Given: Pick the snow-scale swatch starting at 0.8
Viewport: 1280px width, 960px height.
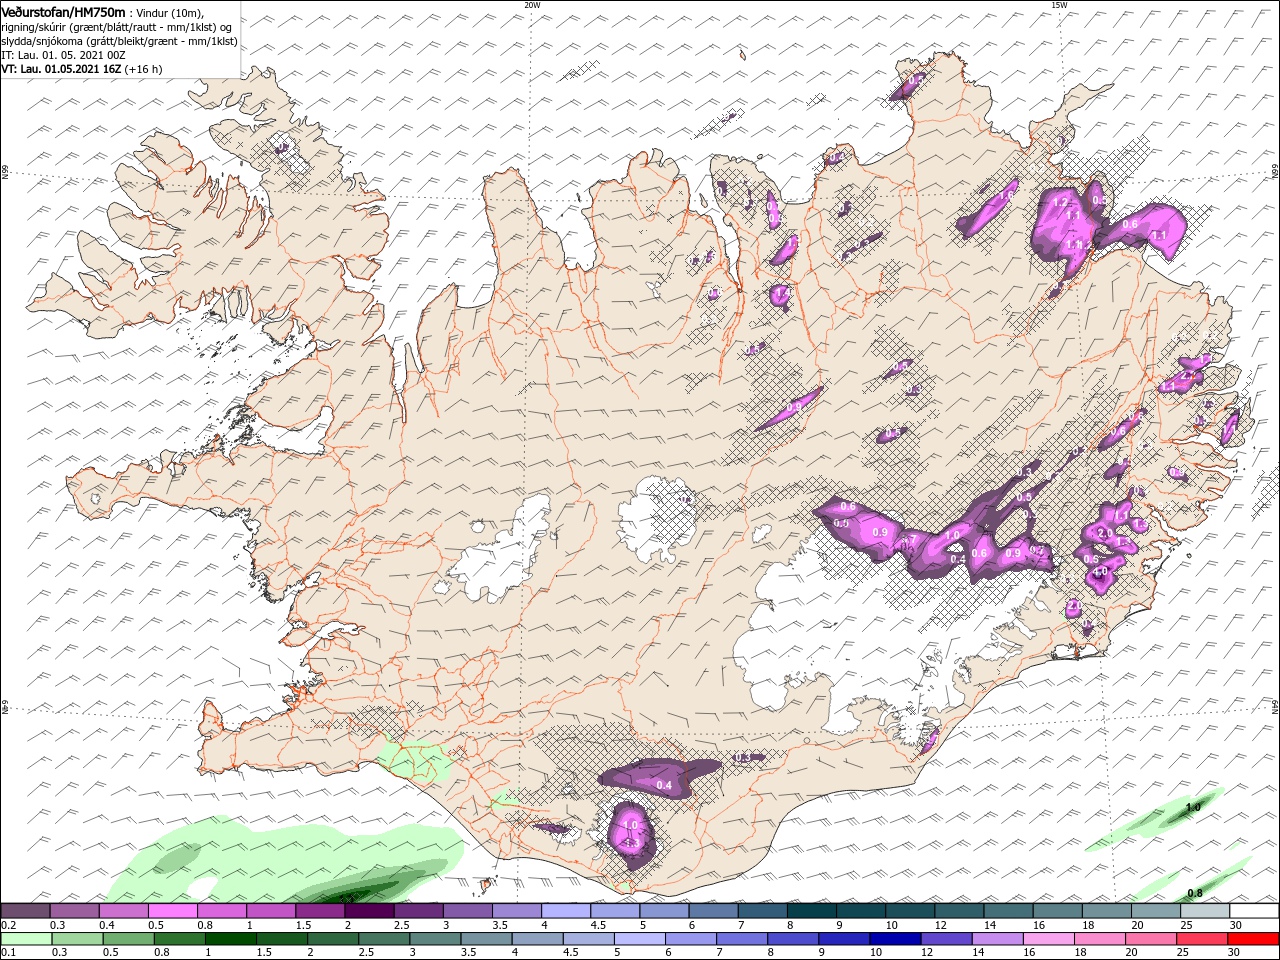Looking at the screenshot, I should pos(221,911).
